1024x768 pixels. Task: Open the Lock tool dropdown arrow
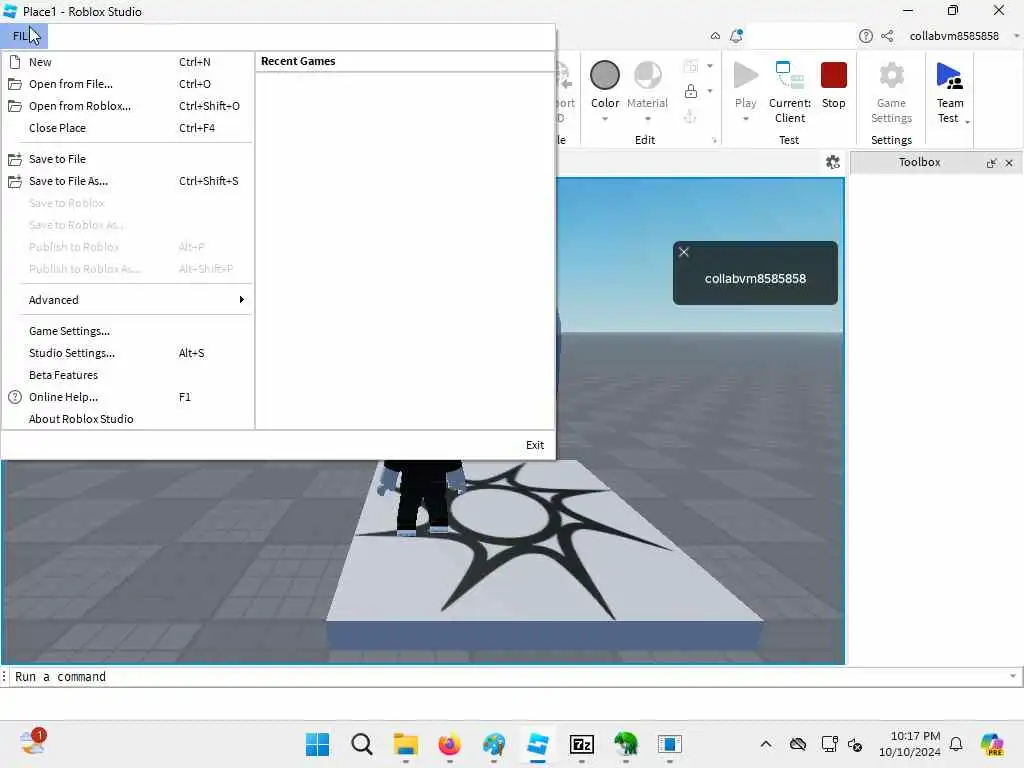point(710,91)
